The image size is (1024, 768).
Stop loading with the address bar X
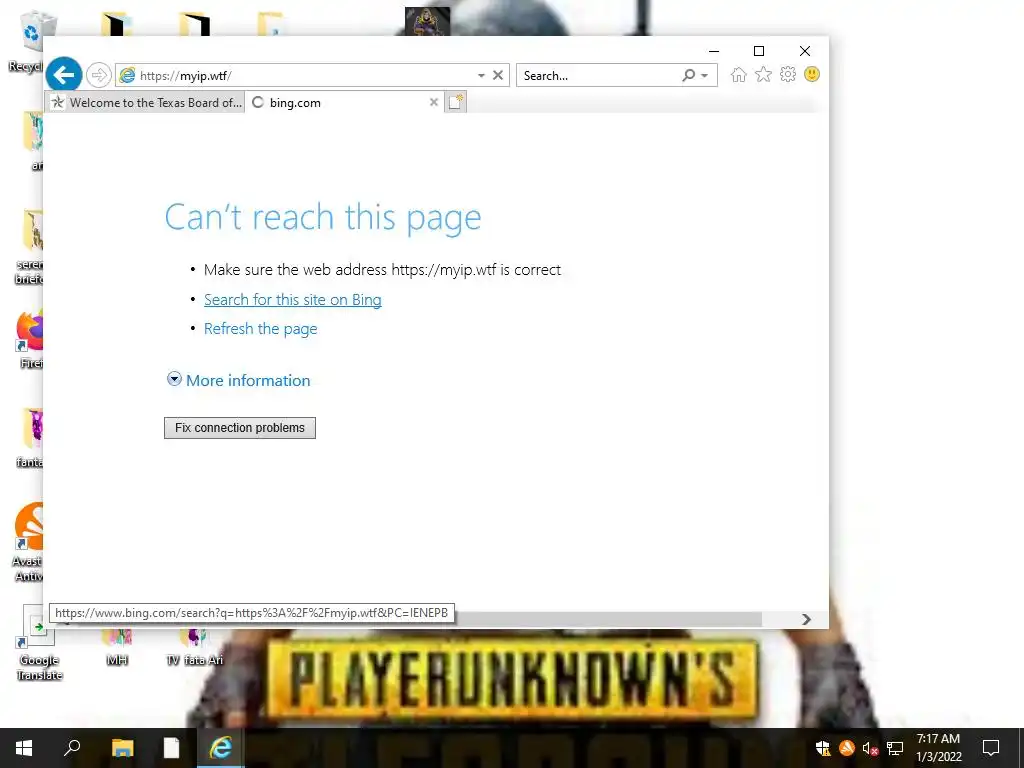click(498, 75)
